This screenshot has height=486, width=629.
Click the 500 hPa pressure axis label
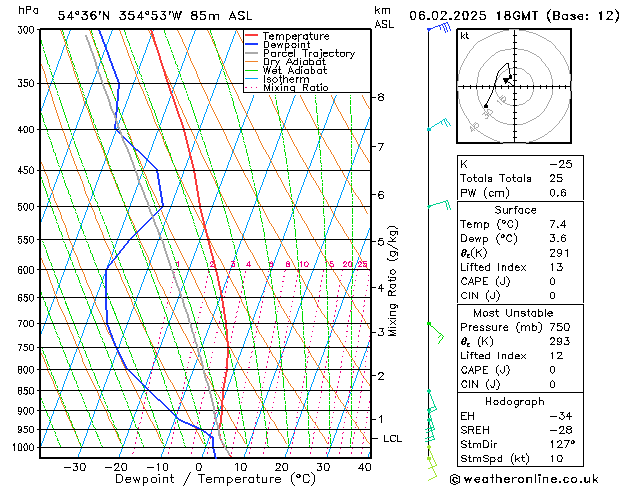point(26,207)
